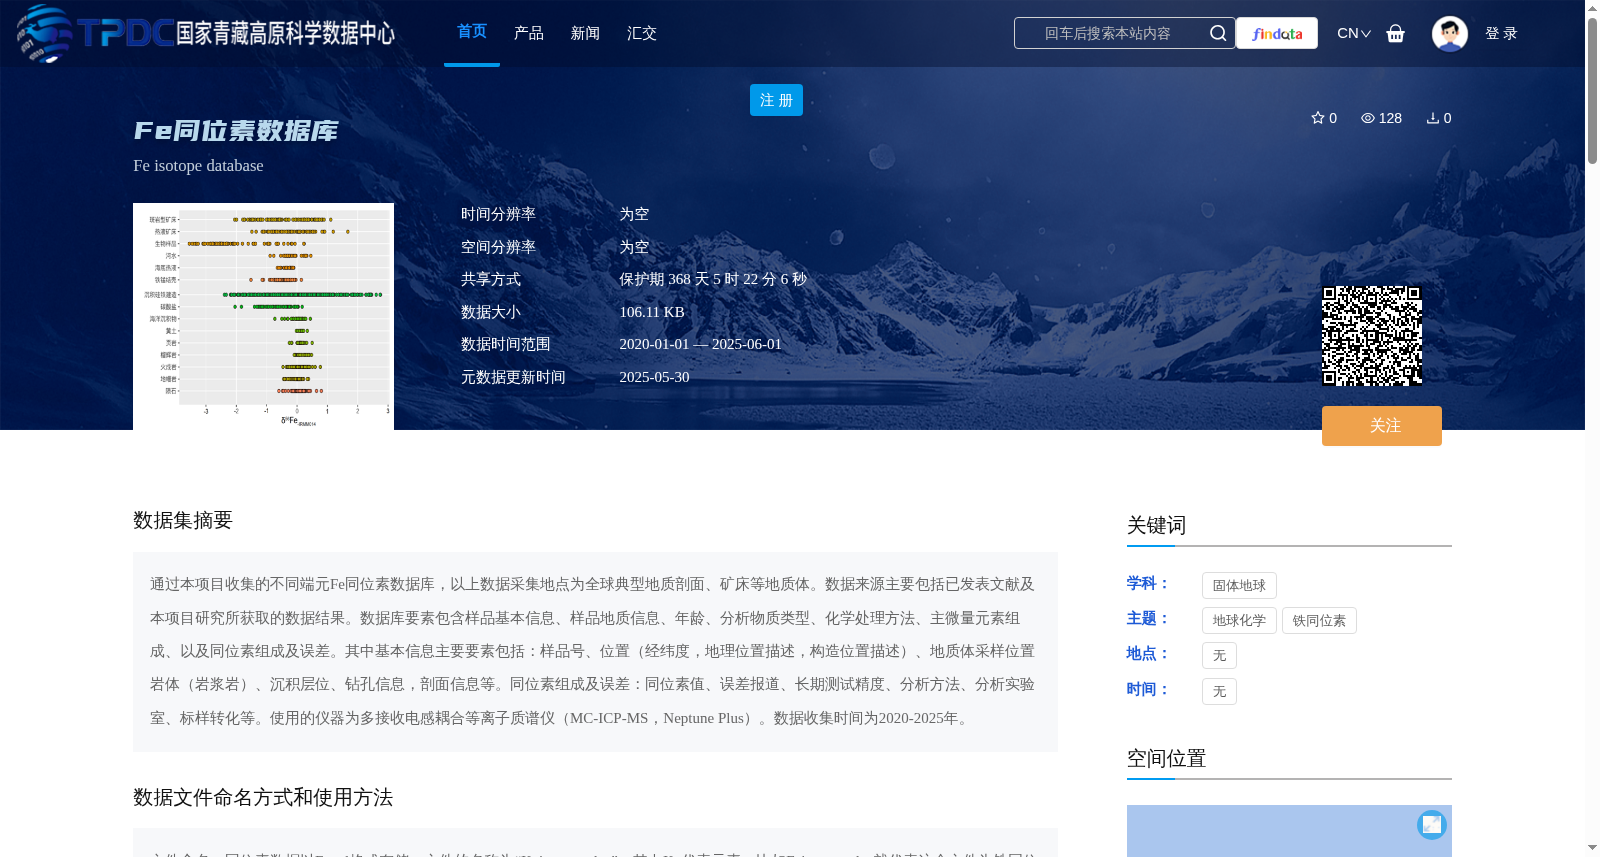Open the 产品 menu item
The width and height of the screenshot is (1600, 857).
pos(528,33)
